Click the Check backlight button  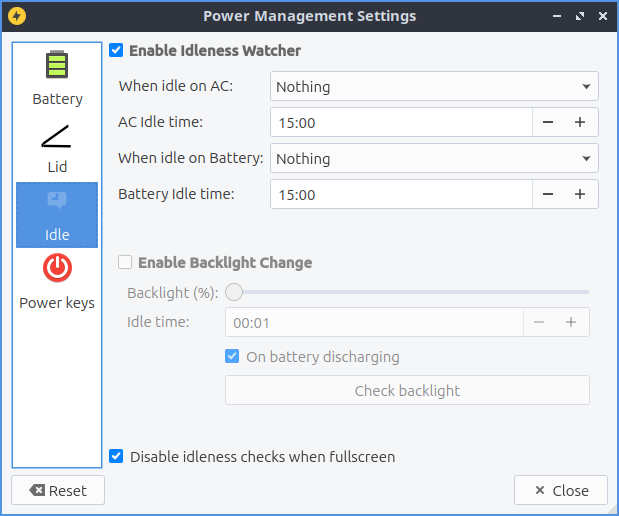pos(407,390)
